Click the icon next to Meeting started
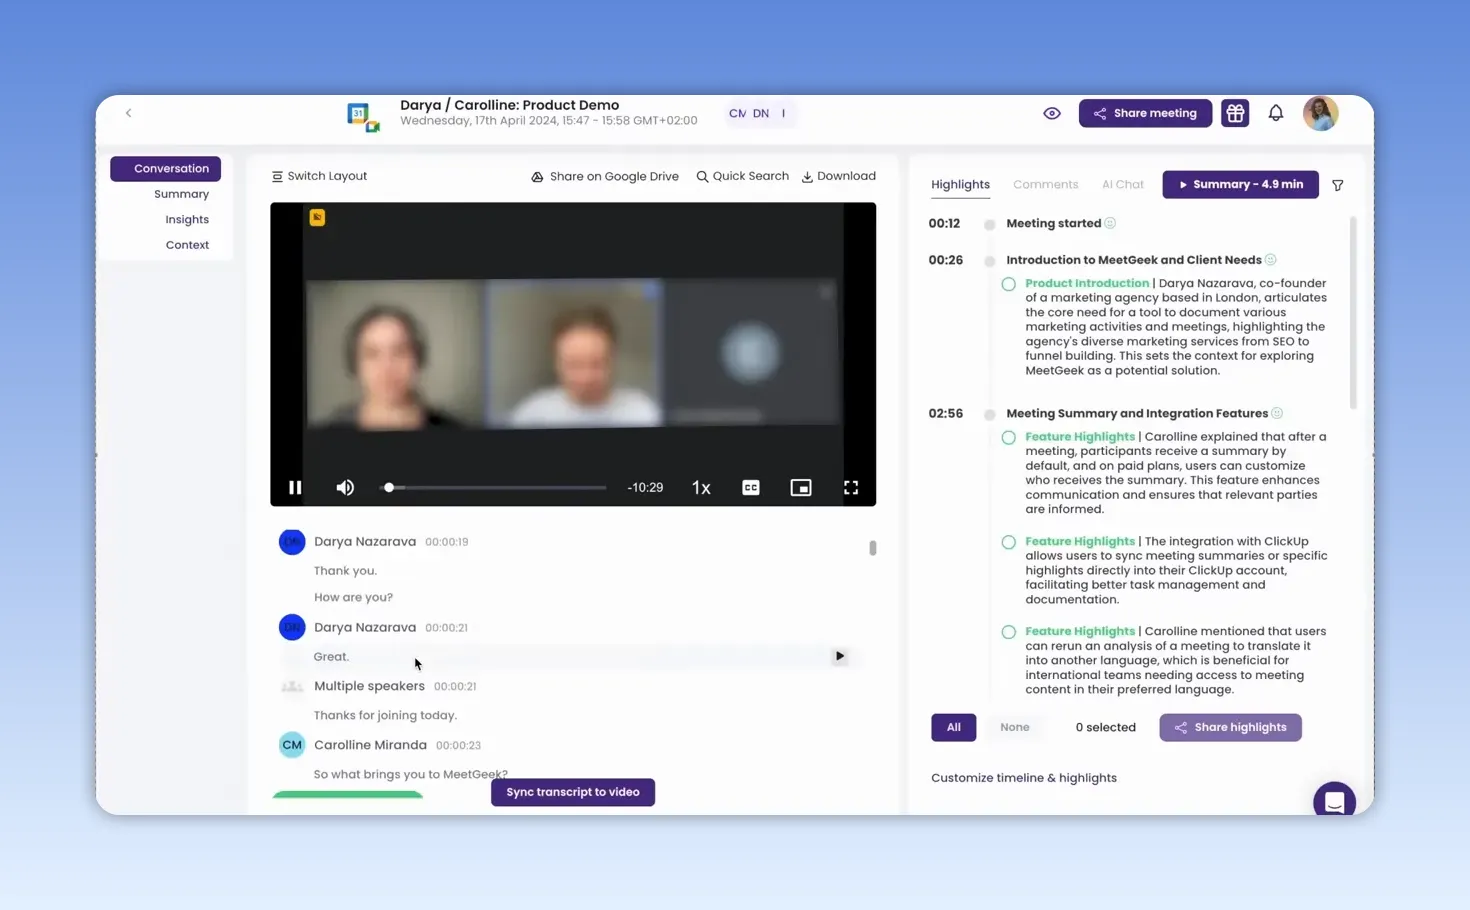The height and width of the screenshot is (910, 1470). pos(1110,223)
